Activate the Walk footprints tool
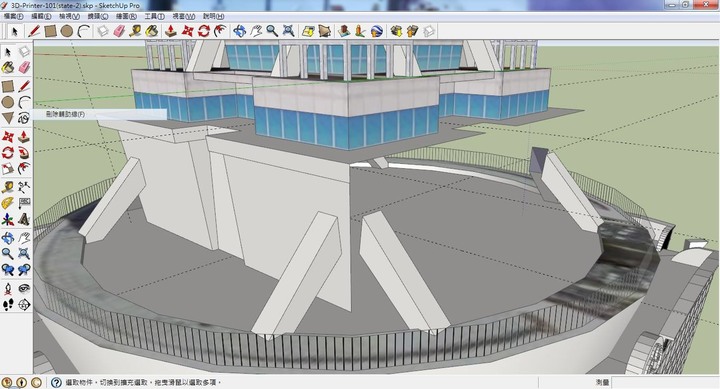Viewport: 720px width, 389px height. tap(8, 304)
